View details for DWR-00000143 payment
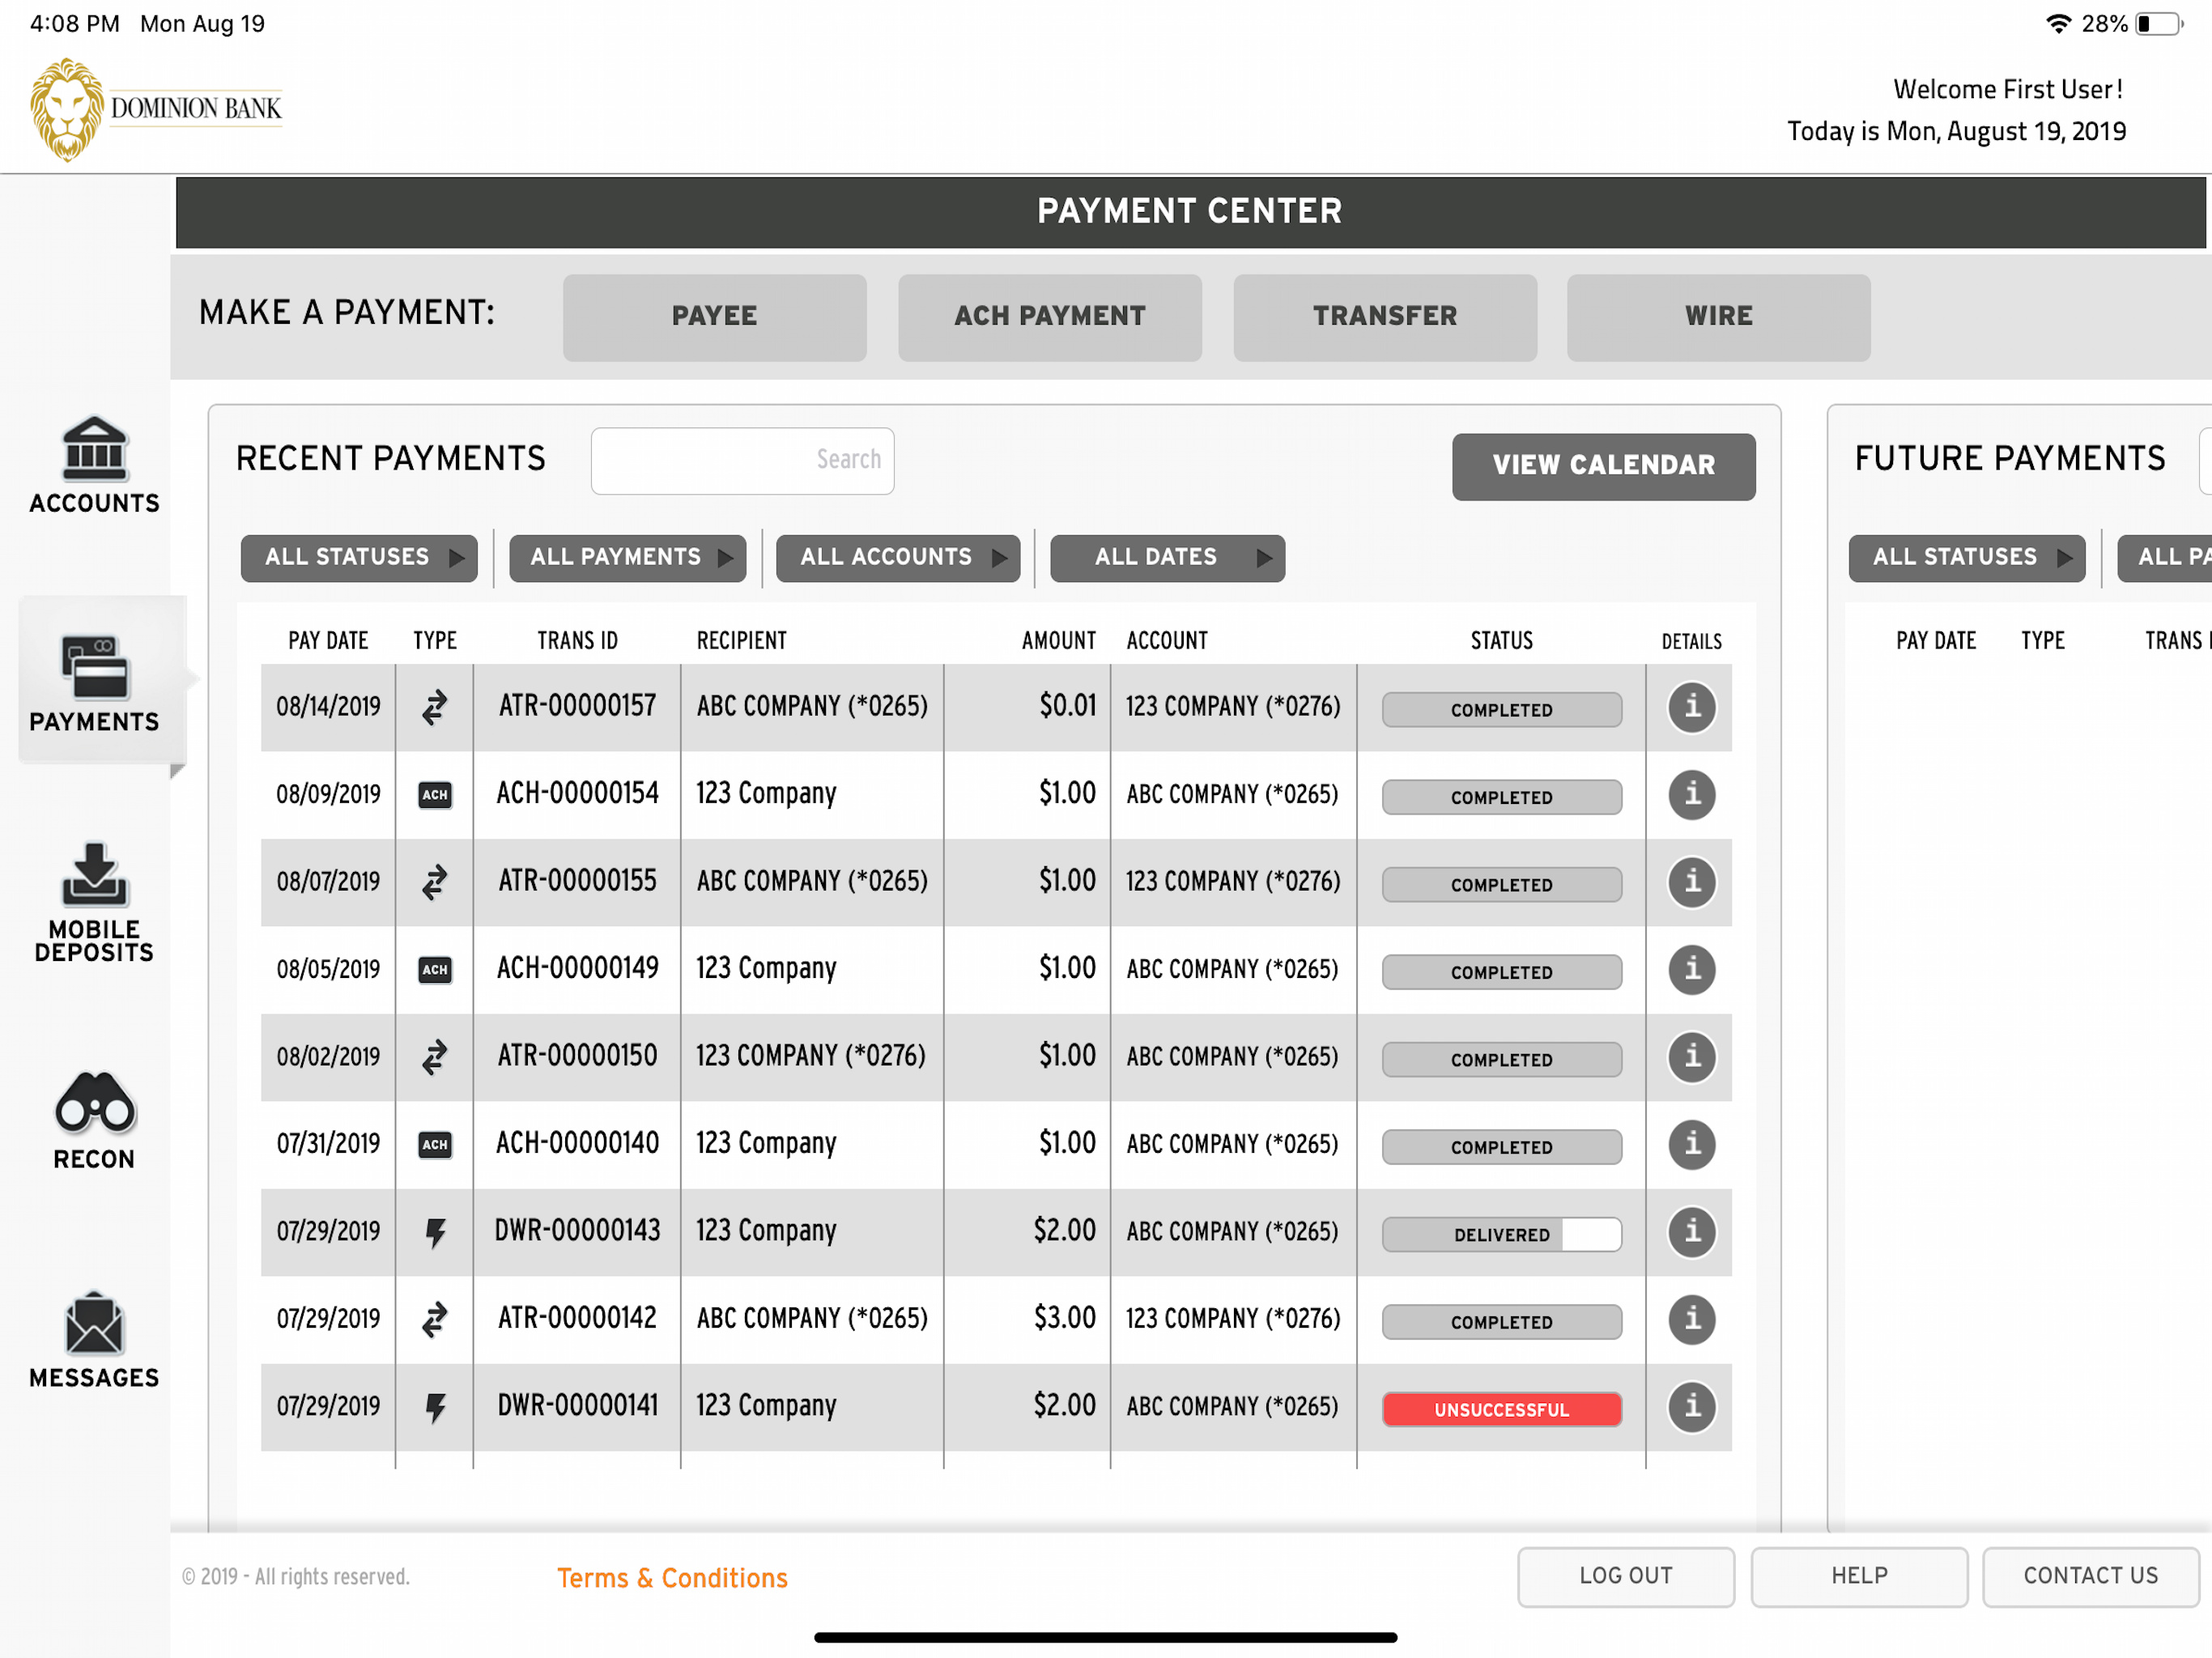Screen dimensions: 2212x1658 (x=1692, y=1232)
